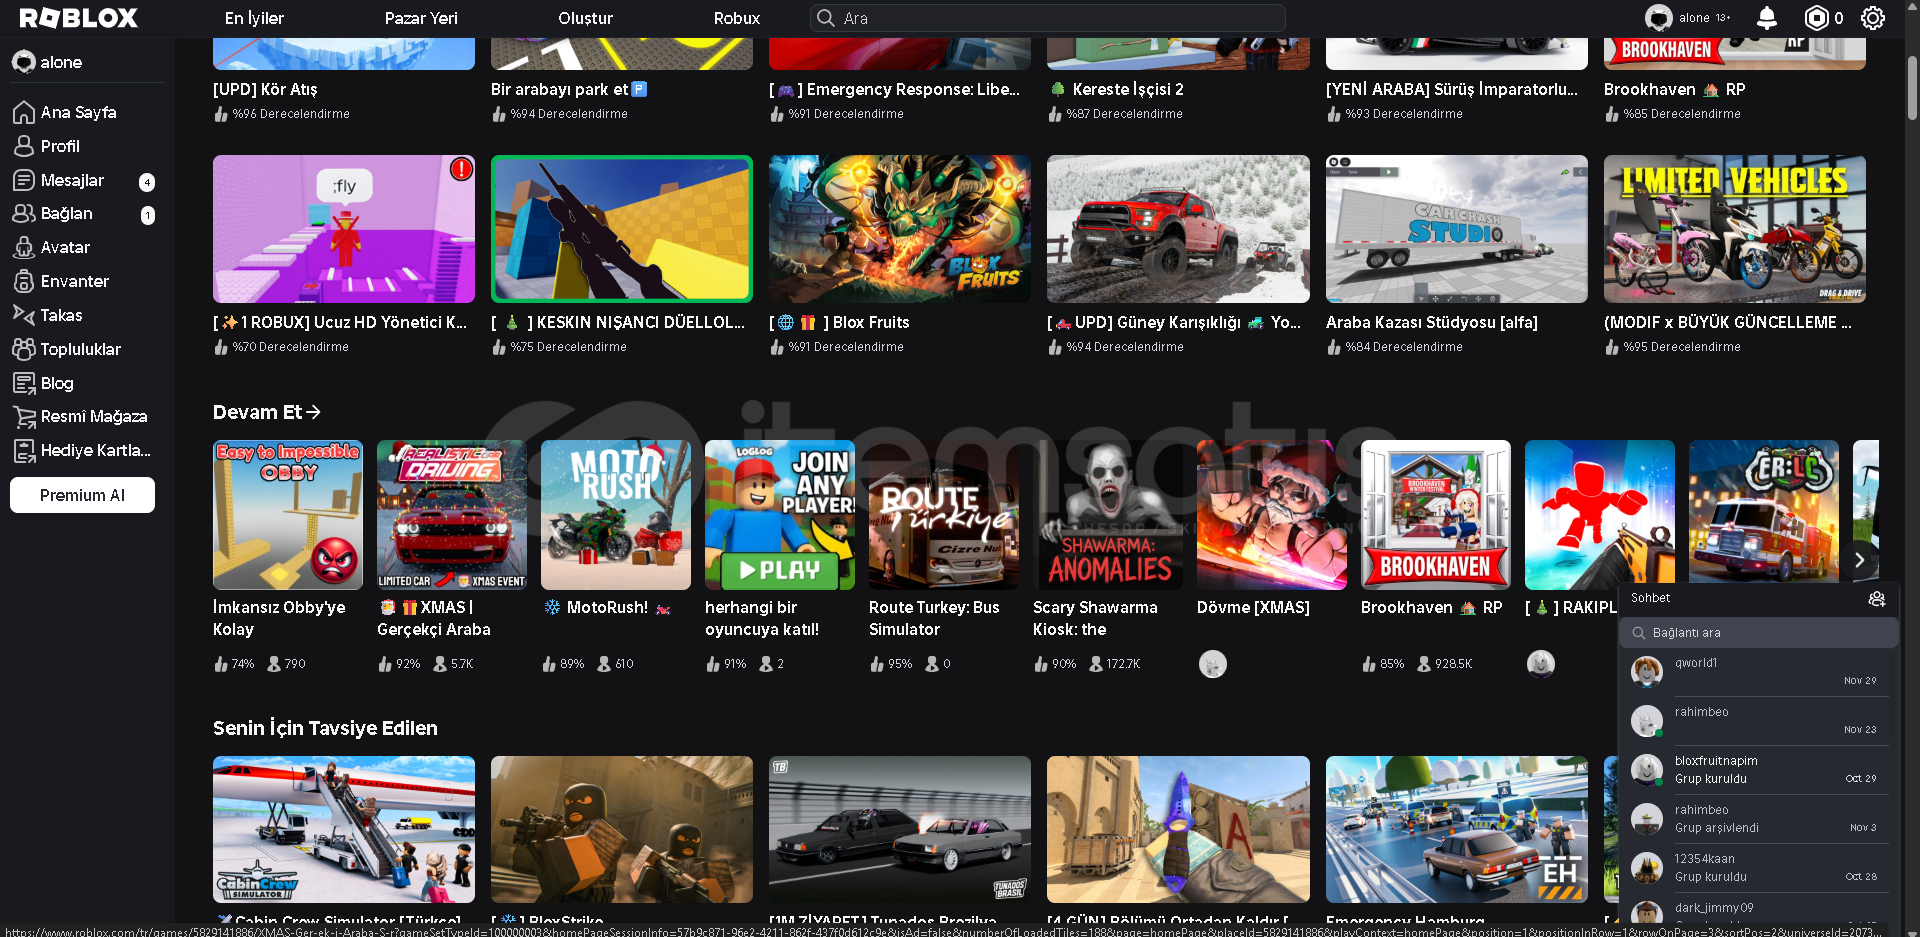Open chat group creation icon

coord(1877,598)
